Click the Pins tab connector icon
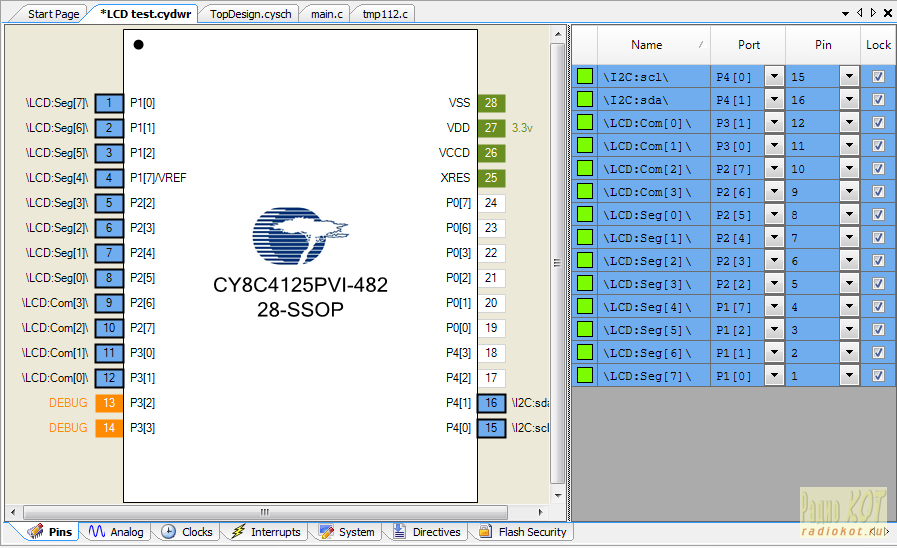Image resolution: width=897 pixels, height=548 pixels. point(35,531)
